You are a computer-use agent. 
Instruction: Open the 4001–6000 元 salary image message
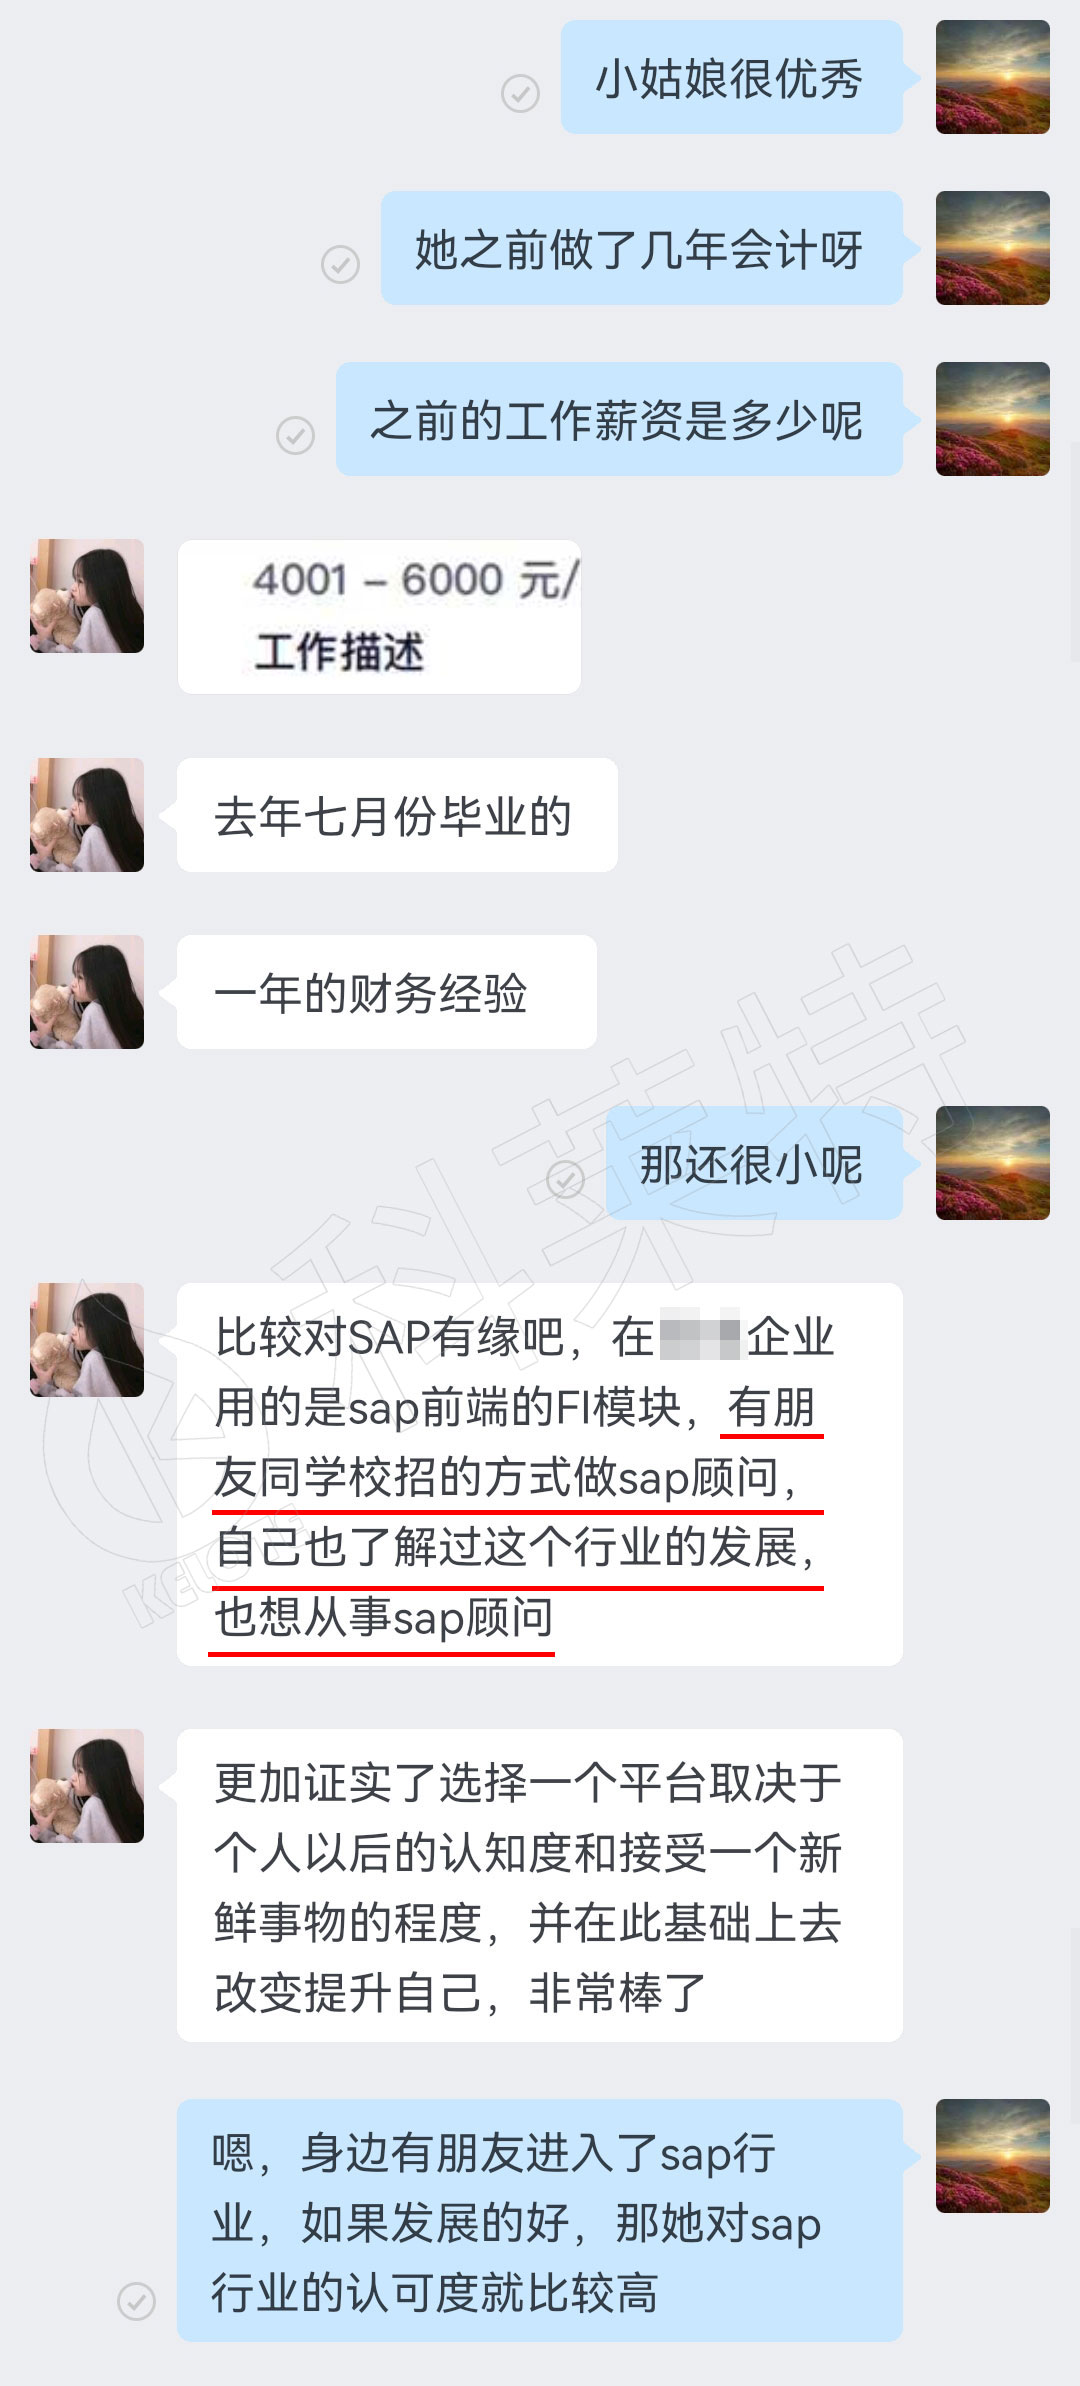point(379,617)
